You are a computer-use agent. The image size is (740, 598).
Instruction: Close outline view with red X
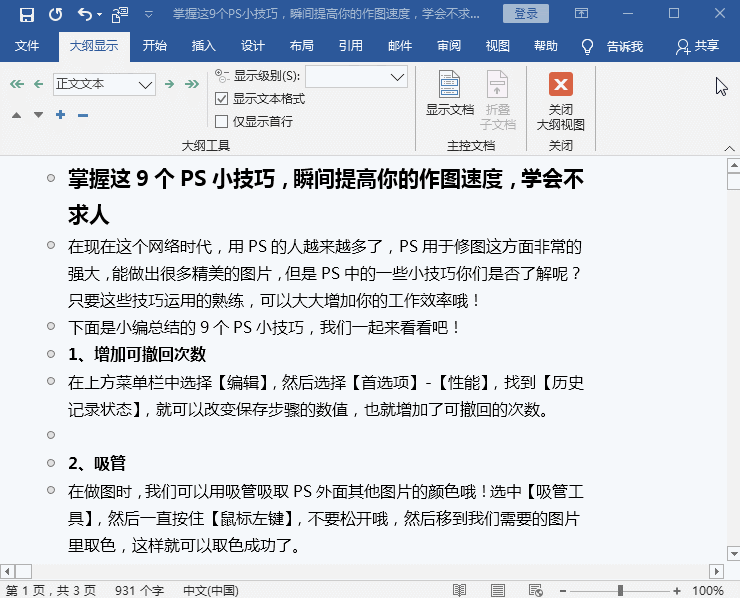coord(561,85)
